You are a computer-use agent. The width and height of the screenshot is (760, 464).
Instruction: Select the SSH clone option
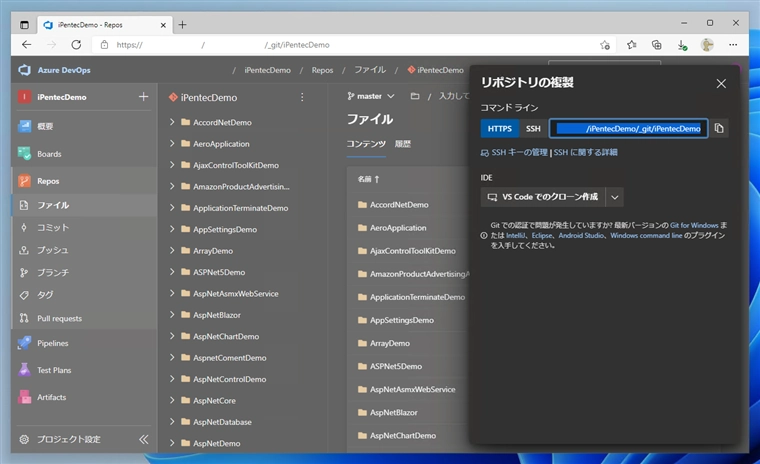pos(533,128)
